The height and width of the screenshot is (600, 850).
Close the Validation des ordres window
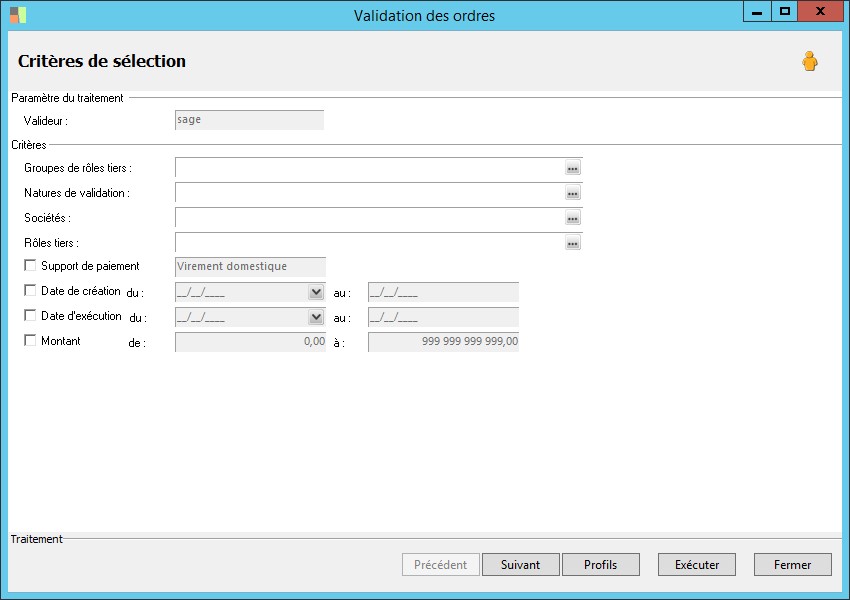[x=821, y=11]
